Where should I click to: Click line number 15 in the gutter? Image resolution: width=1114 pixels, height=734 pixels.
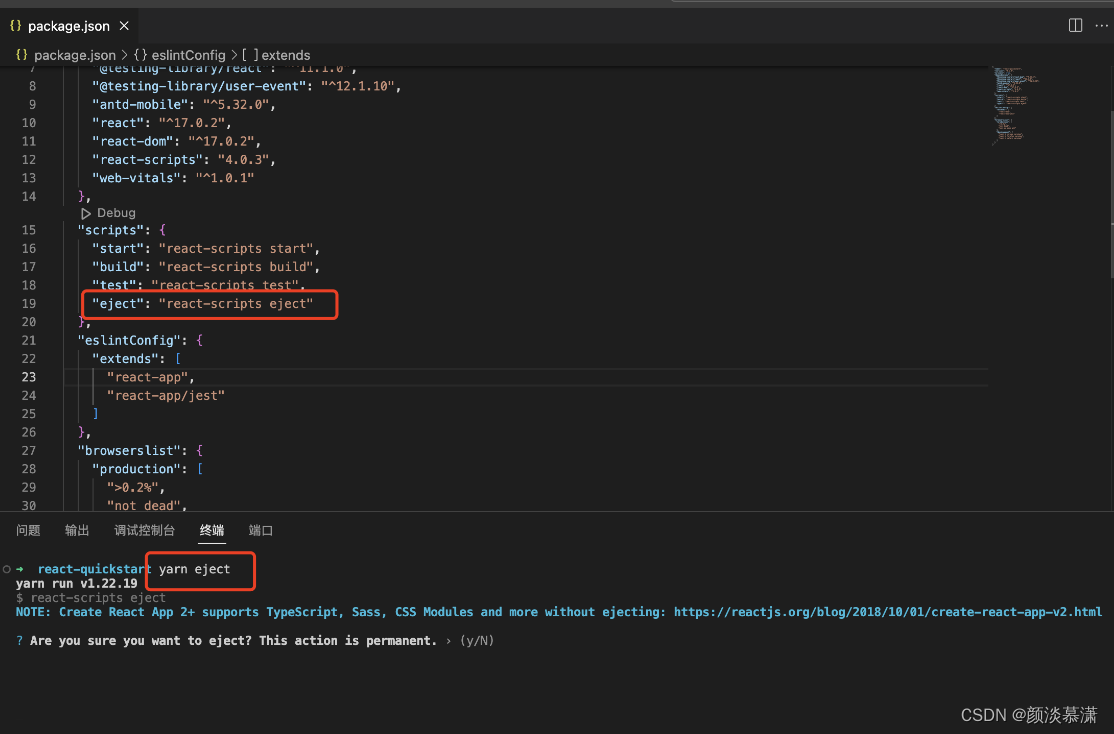(28, 230)
